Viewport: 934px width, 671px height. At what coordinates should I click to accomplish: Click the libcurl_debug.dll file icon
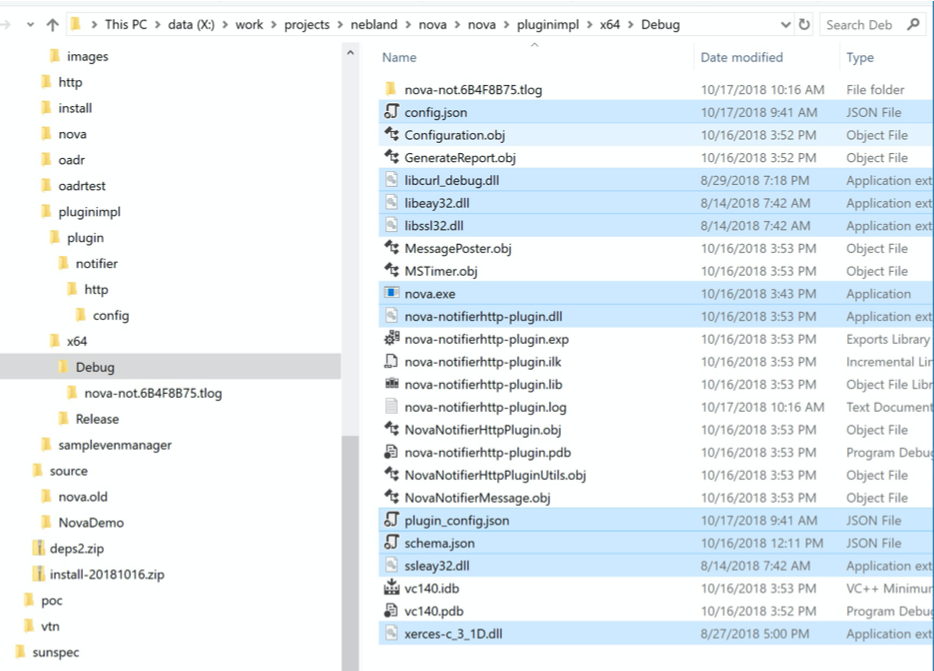point(392,180)
